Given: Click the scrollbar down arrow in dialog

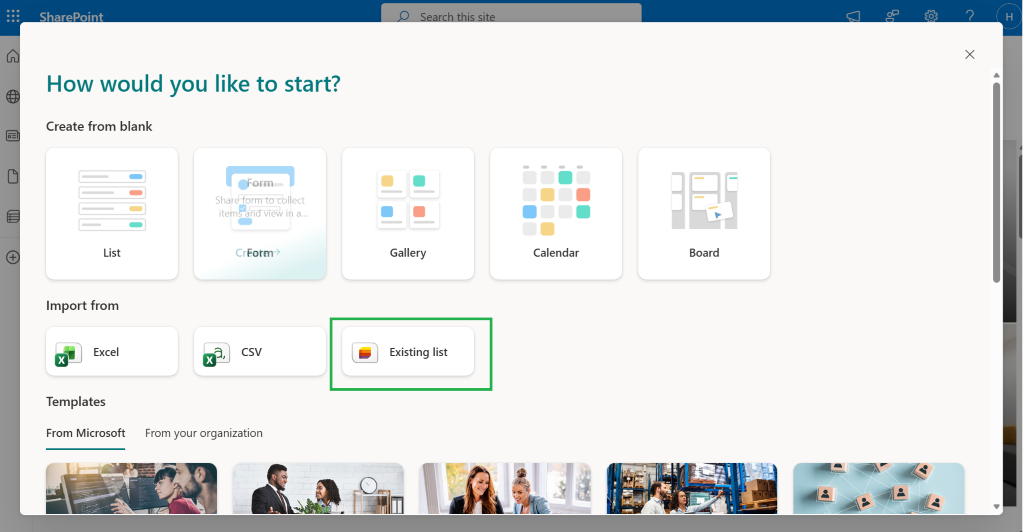Looking at the screenshot, I should (997, 507).
